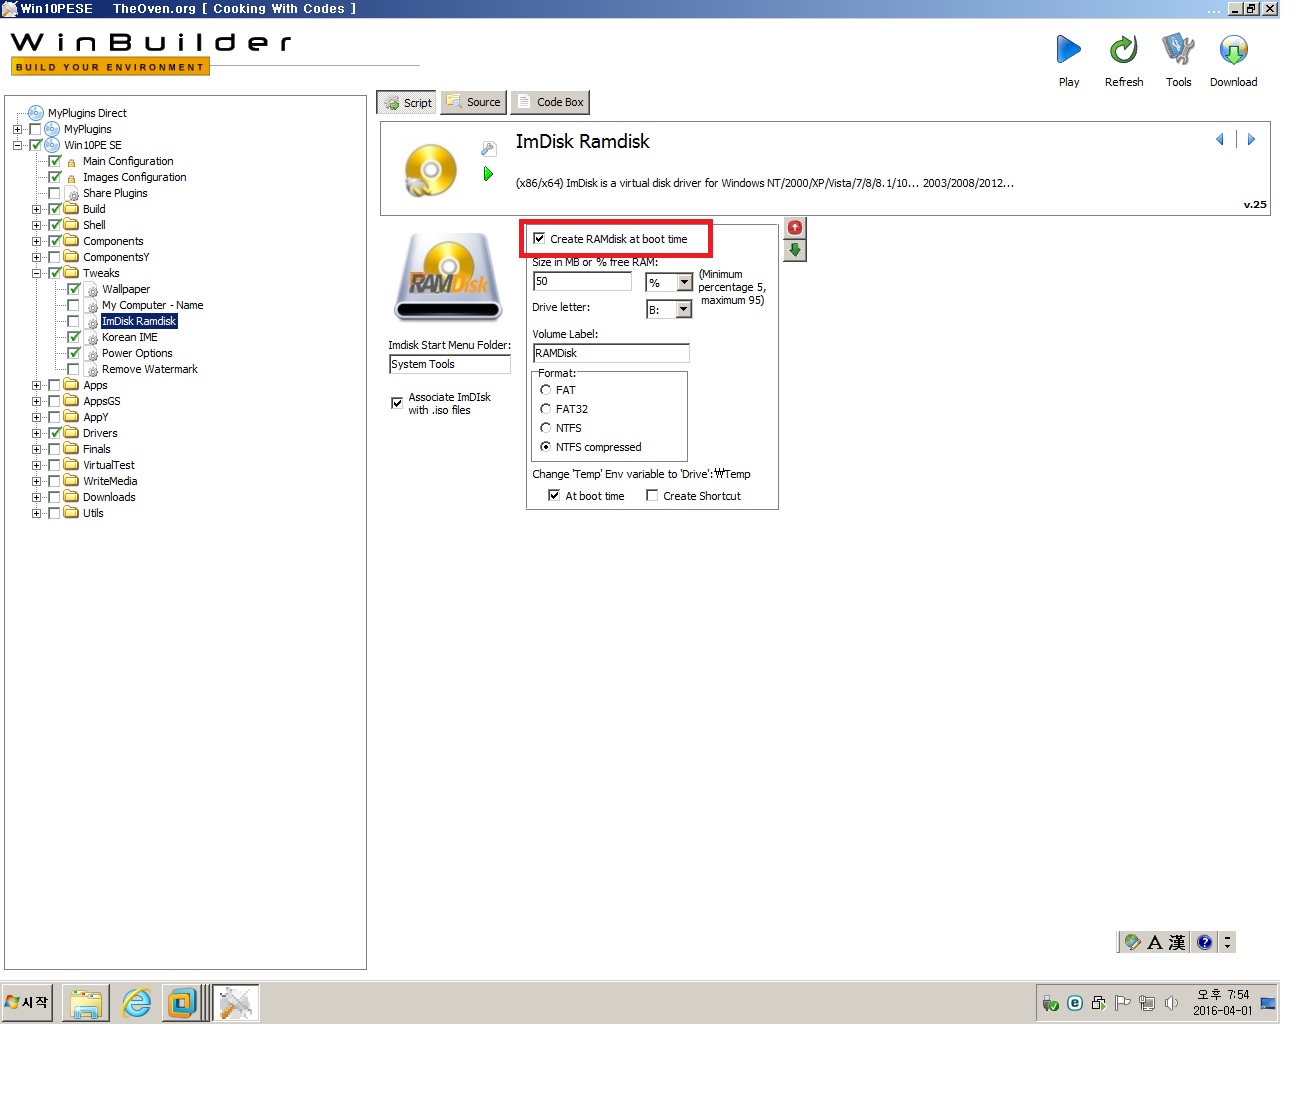Go to previous script arrow

(x=1220, y=140)
